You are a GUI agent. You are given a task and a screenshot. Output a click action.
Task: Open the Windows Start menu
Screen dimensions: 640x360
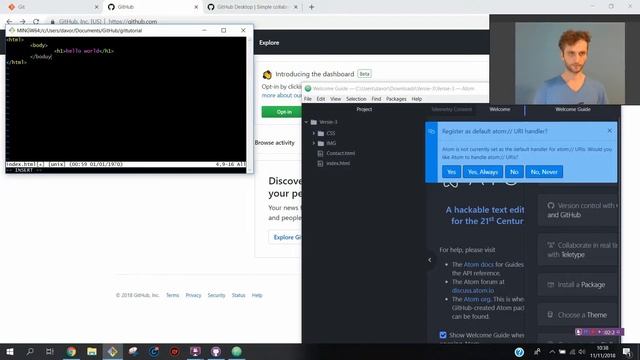[x=10, y=351]
